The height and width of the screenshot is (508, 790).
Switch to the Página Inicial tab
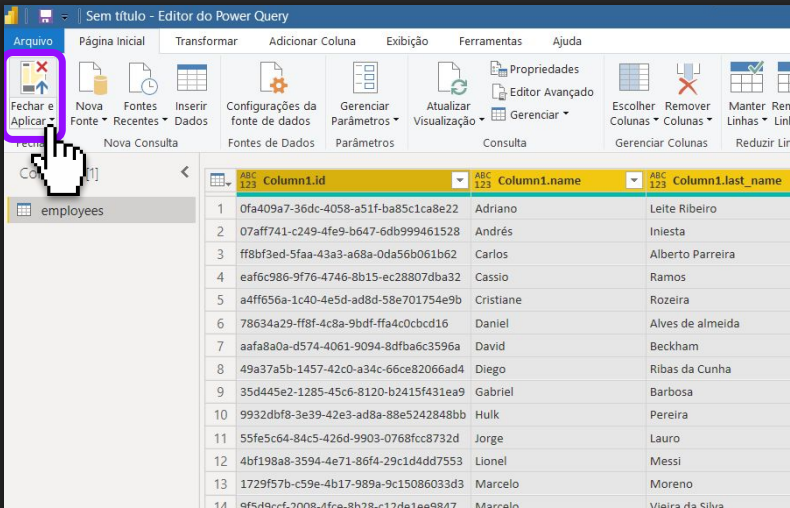click(x=112, y=41)
